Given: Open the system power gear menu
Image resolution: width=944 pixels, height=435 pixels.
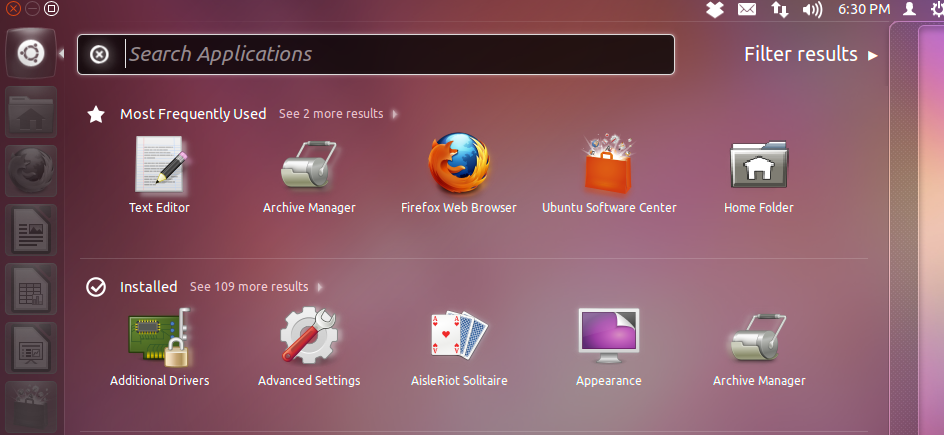Looking at the screenshot, I should coord(937,9).
